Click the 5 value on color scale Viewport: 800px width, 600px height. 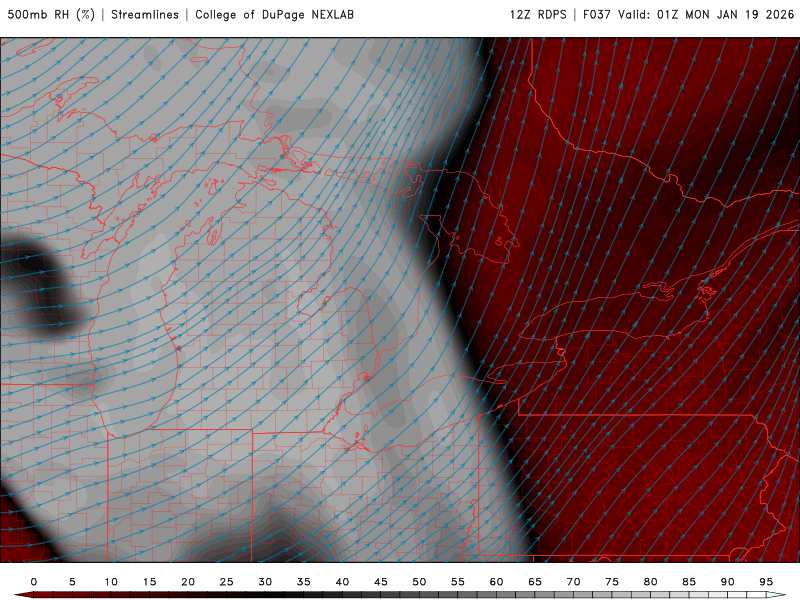[x=72, y=582]
